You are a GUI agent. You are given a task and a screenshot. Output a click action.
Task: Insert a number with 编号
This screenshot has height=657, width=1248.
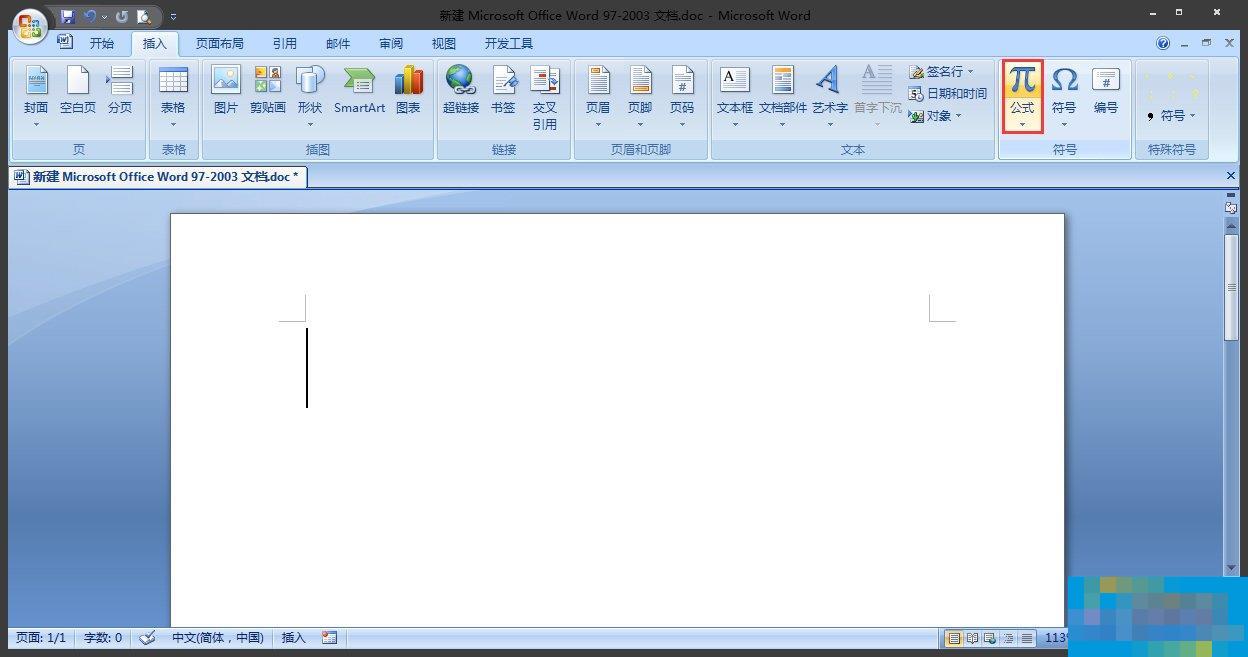(1106, 90)
